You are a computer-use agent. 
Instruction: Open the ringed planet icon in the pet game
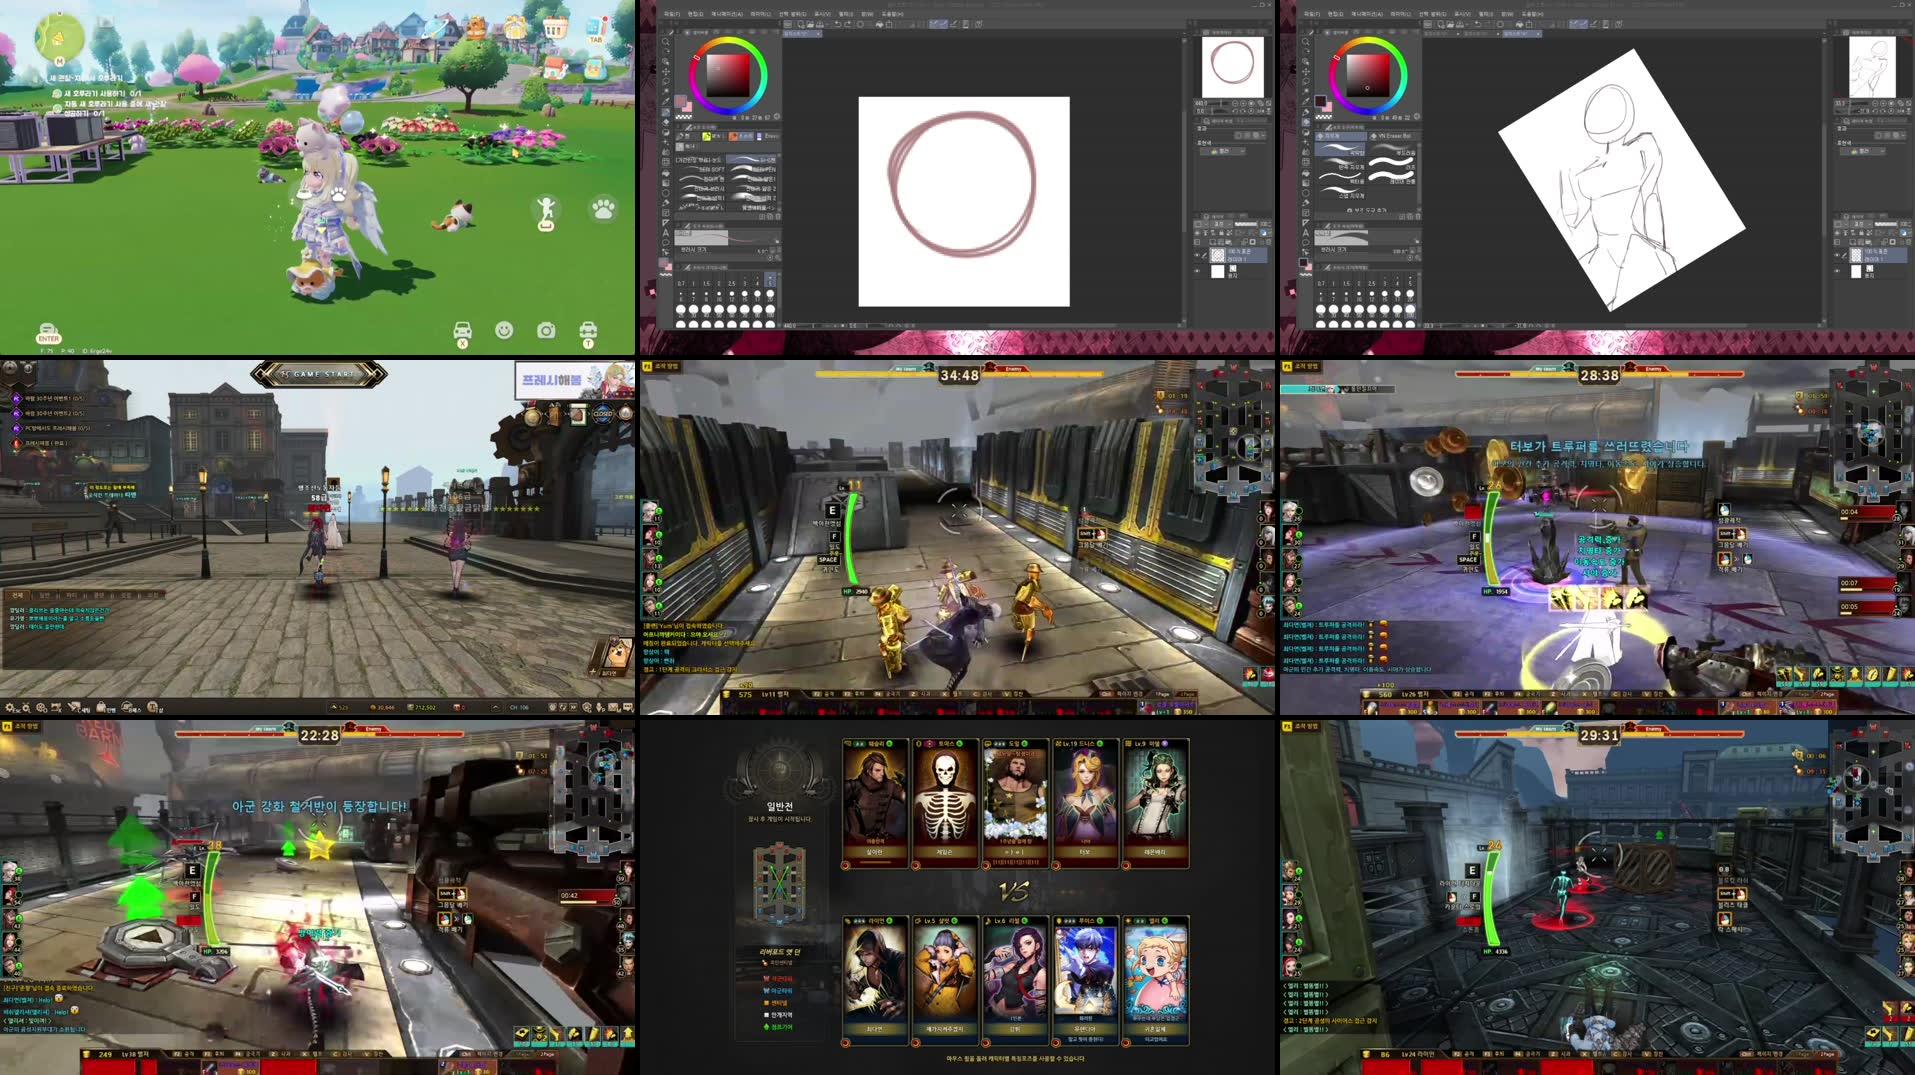[x=436, y=28]
